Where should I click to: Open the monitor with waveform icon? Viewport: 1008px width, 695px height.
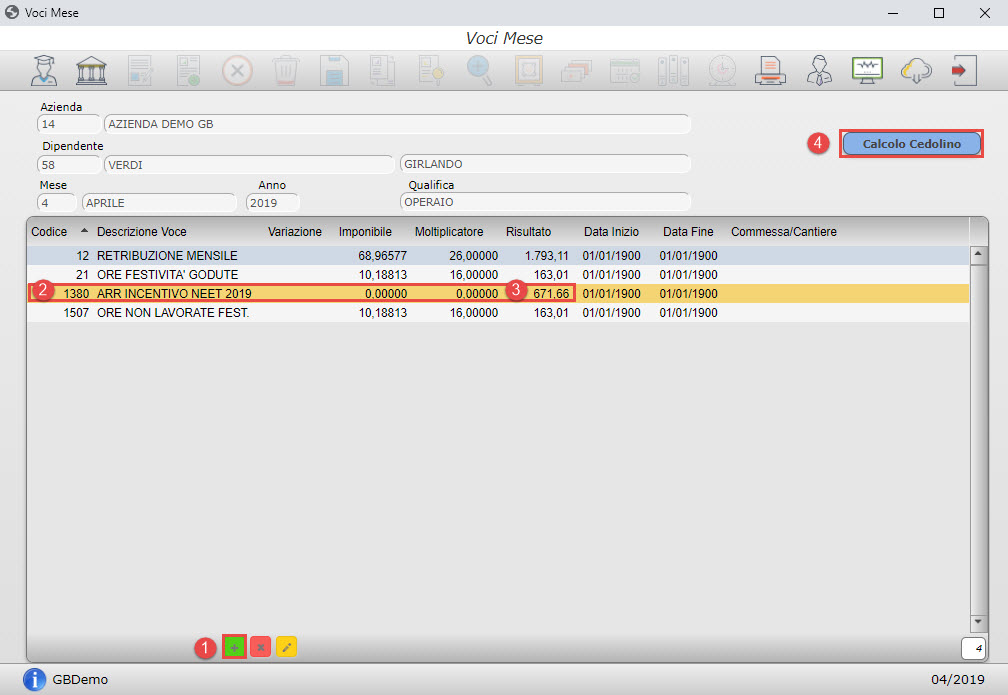point(867,70)
